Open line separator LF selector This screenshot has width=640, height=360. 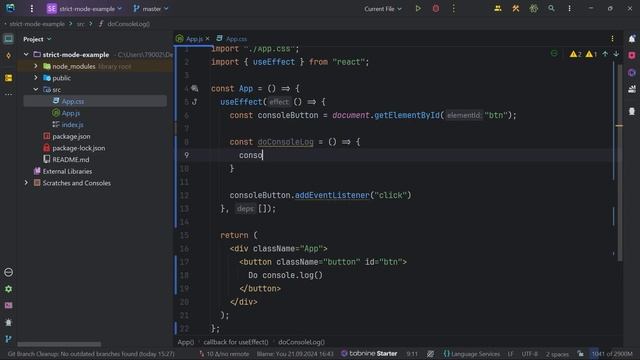510,354
